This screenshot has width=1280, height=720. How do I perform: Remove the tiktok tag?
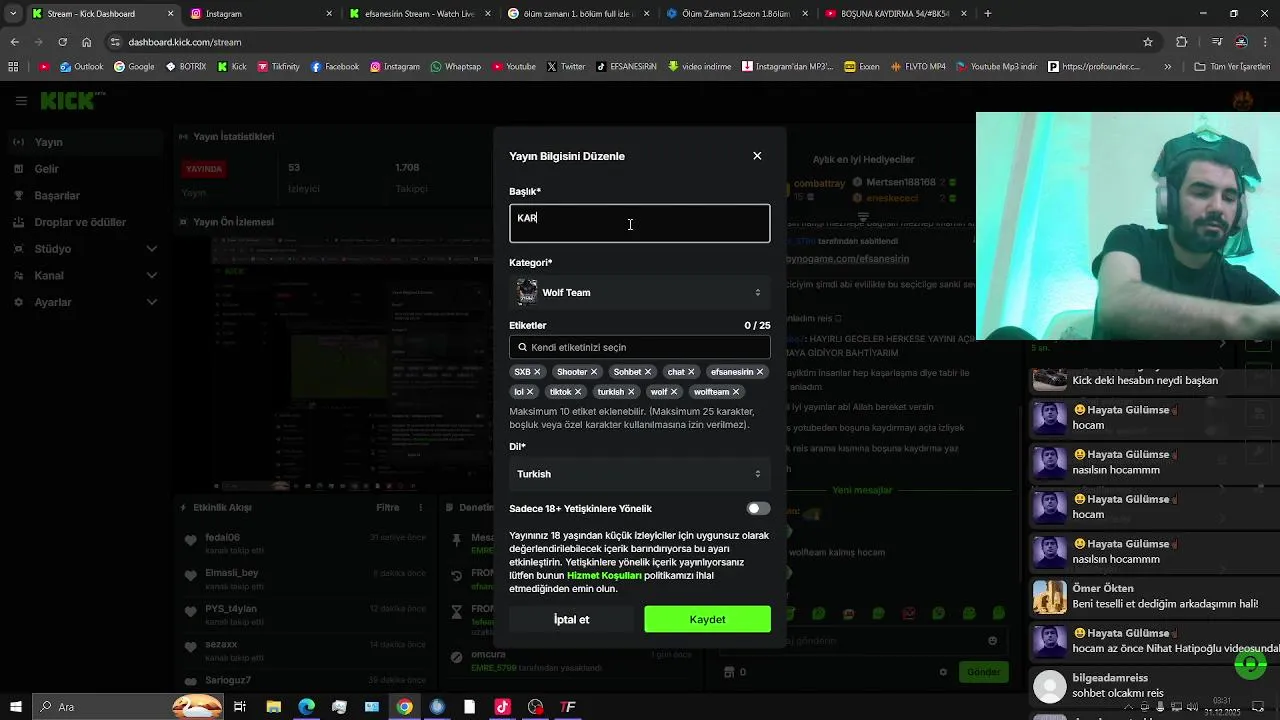tap(578, 392)
